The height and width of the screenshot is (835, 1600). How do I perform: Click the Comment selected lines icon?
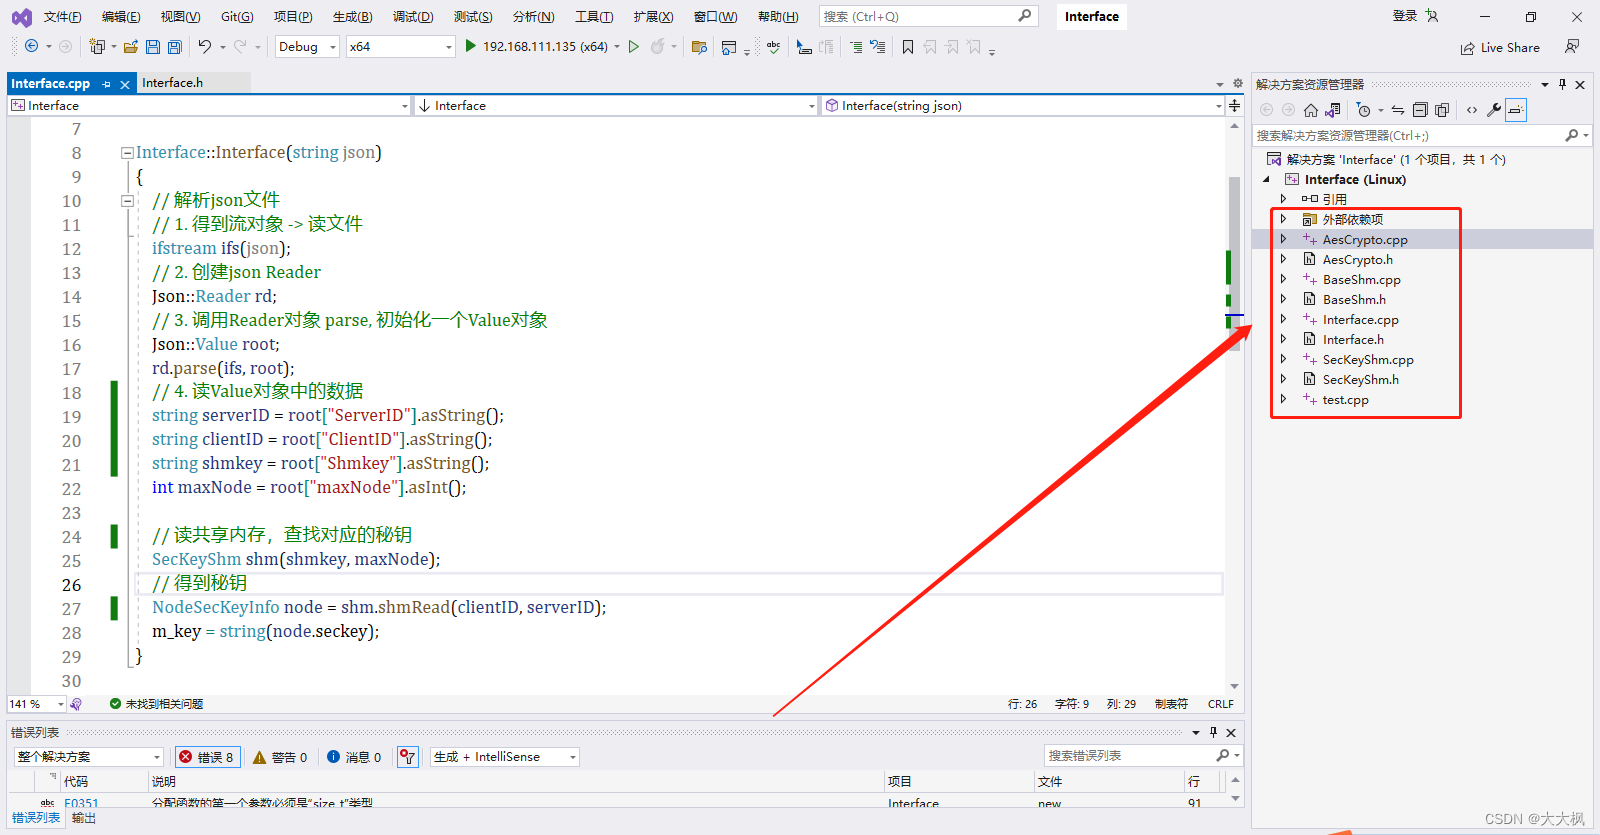855,46
